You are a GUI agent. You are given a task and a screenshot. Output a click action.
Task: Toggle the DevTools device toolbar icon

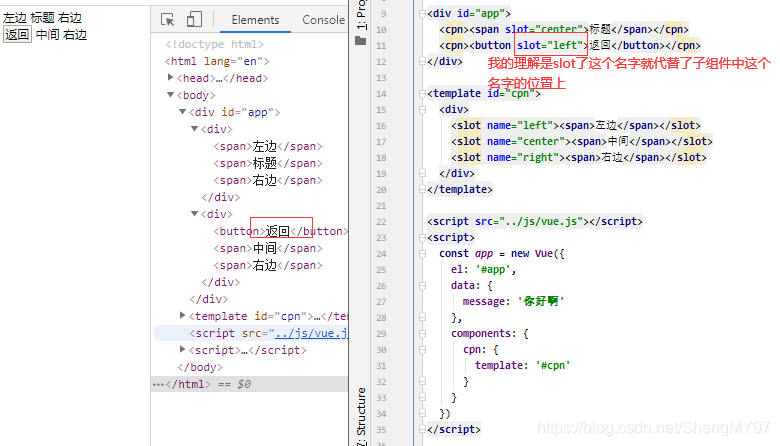[x=194, y=19]
